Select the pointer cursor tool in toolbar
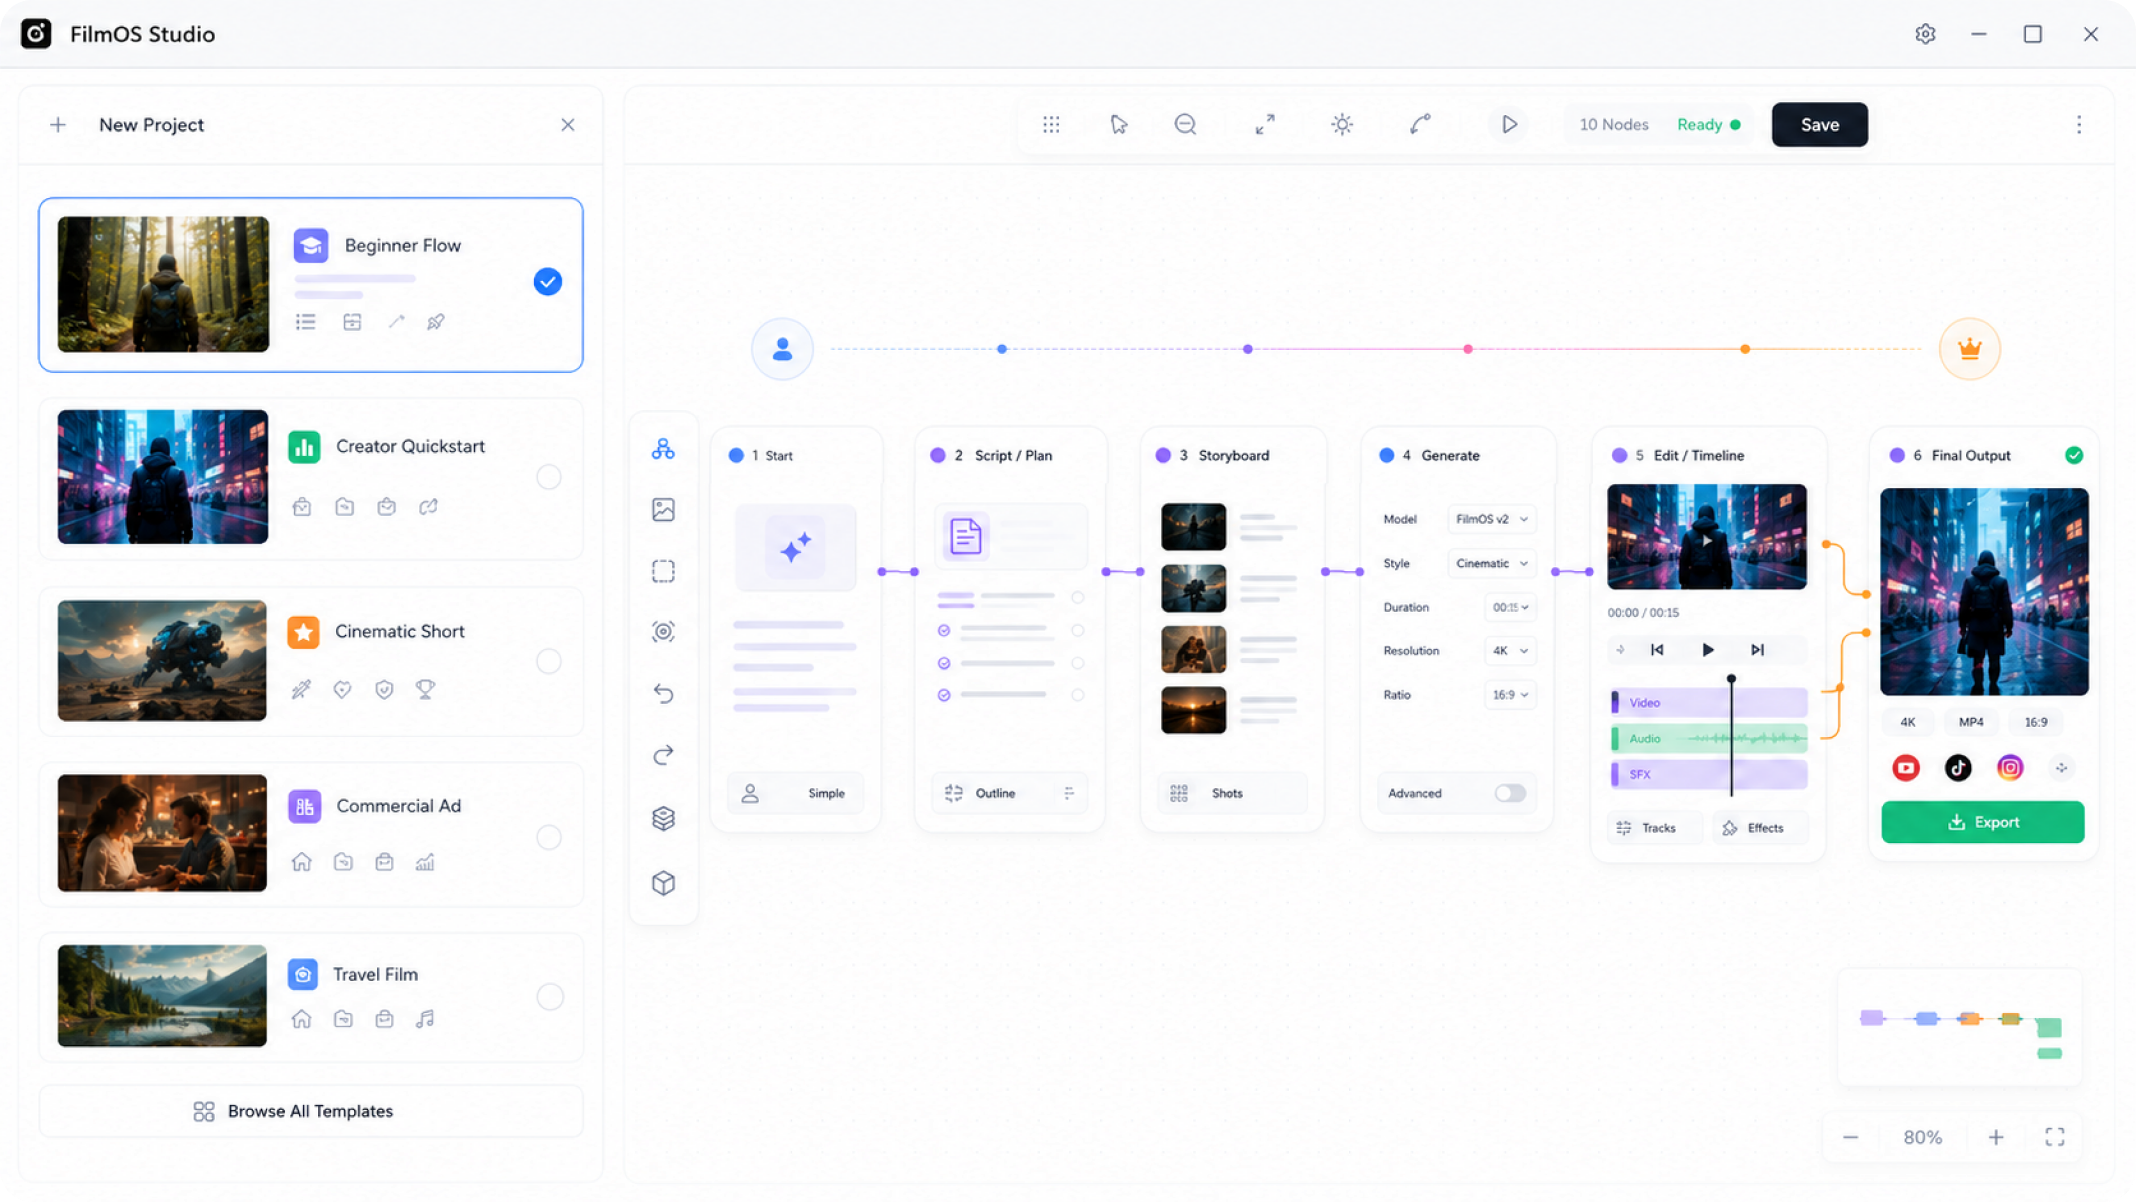The width and height of the screenshot is (2136, 1202). (x=1118, y=124)
